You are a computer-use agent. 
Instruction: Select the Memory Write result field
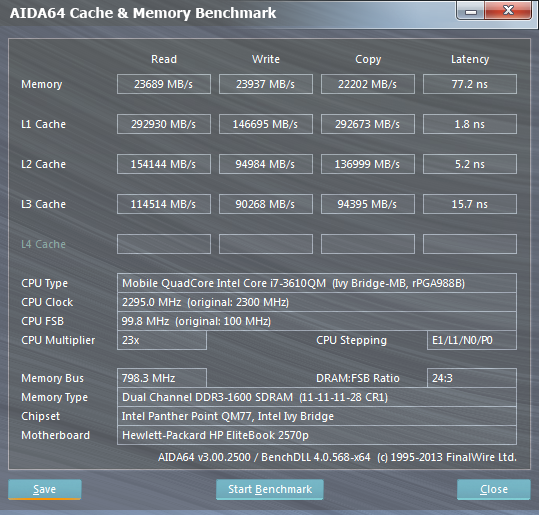[x=266, y=84]
